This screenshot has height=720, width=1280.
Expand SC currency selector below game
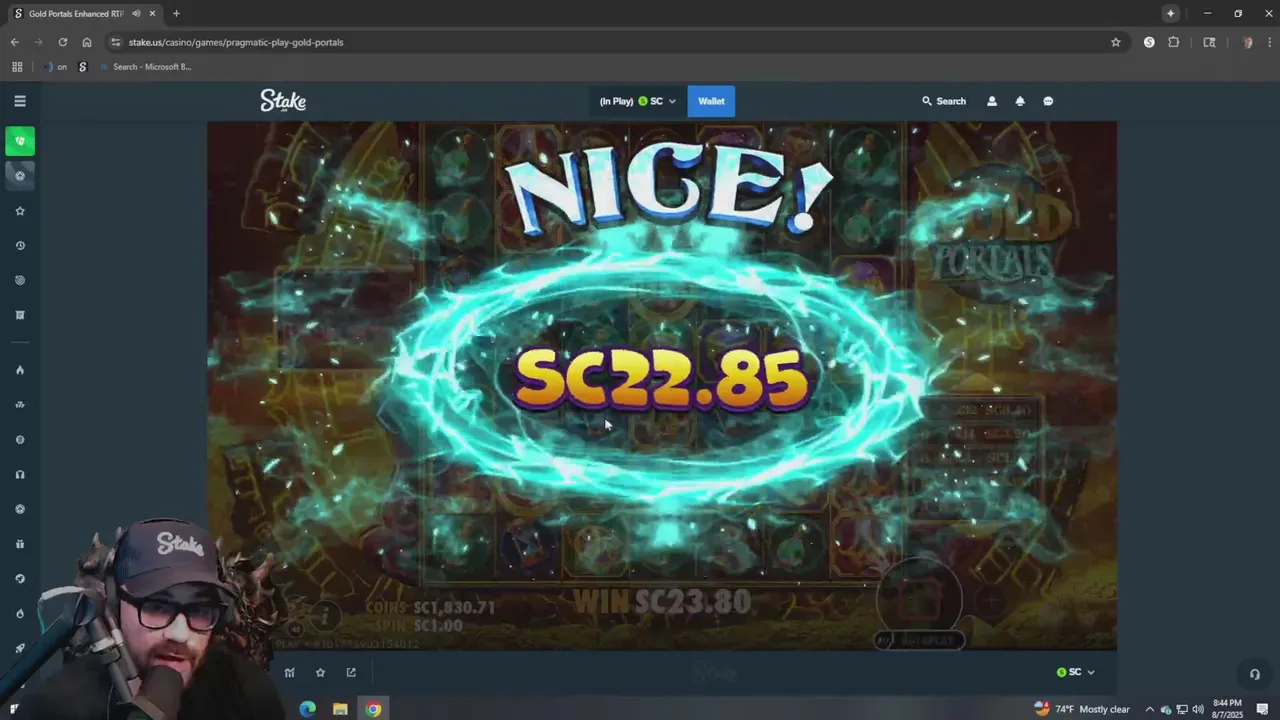tap(1075, 672)
